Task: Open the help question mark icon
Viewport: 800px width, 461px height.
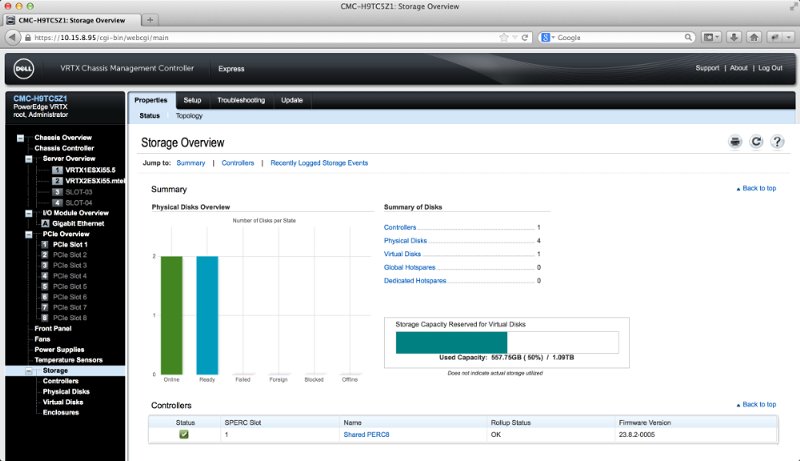Action: click(x=777, y=142)
